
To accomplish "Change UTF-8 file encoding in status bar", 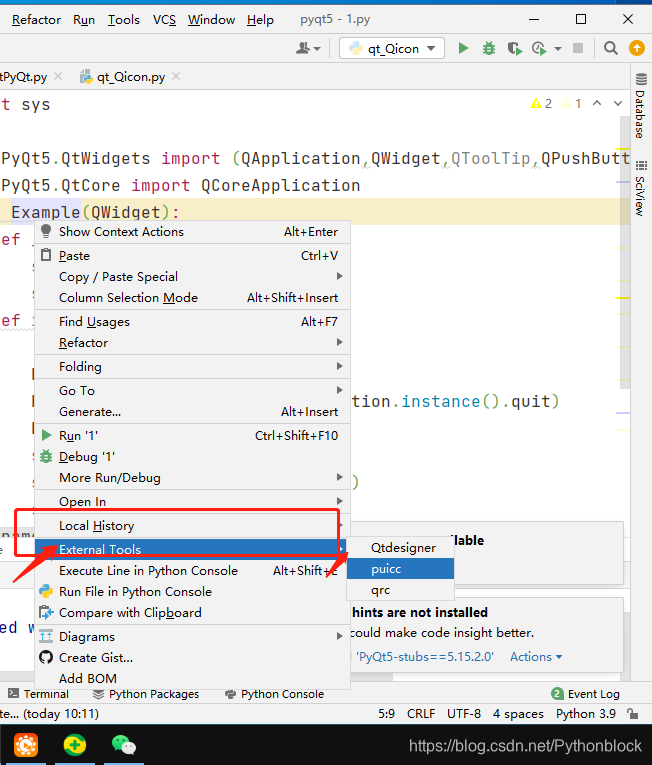I will point(464,714).
